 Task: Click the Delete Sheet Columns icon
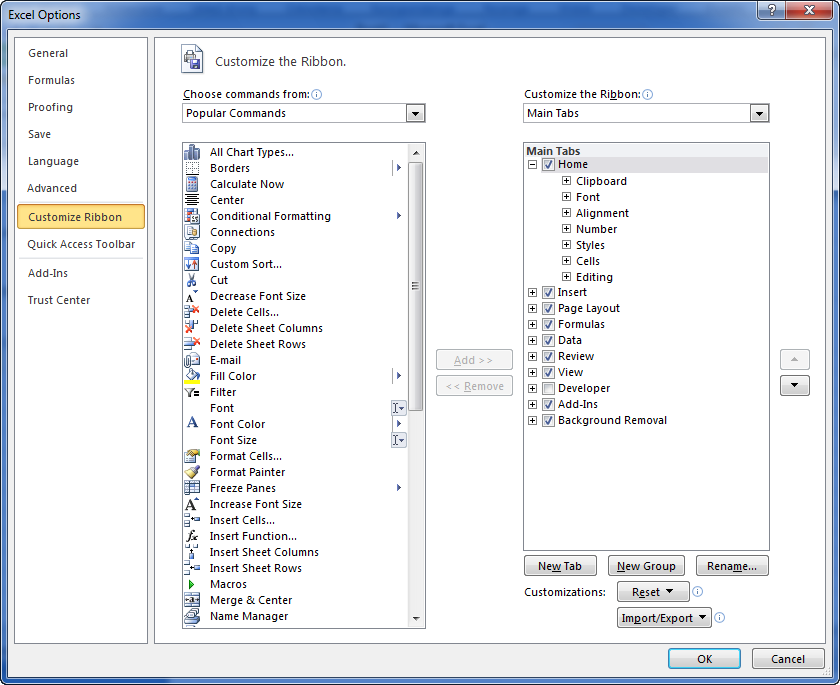[x=192, y=328]
